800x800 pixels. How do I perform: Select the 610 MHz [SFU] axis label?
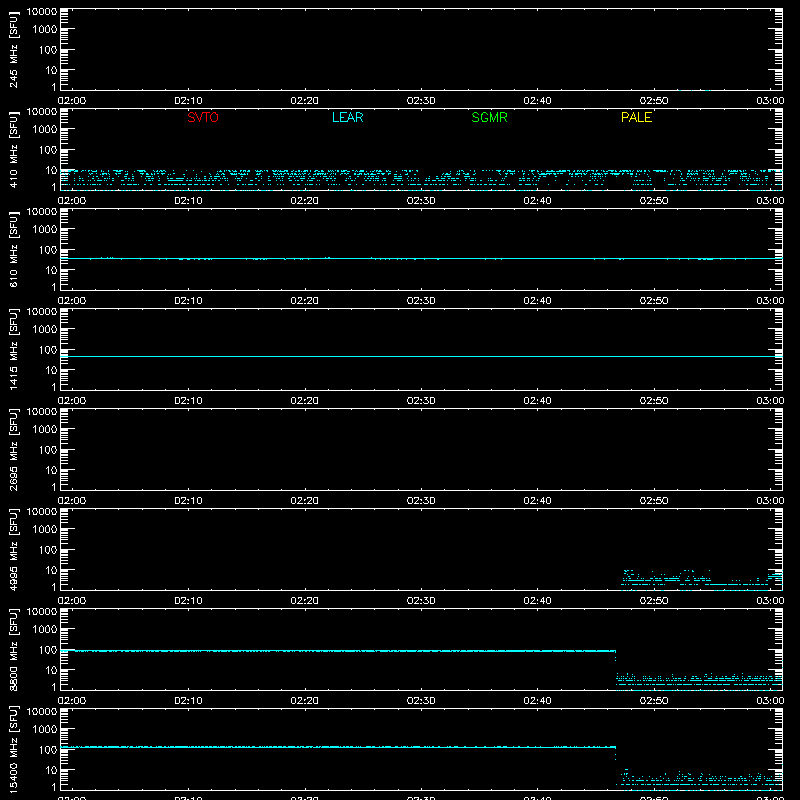pyautogui.click(x=13, y=250)
